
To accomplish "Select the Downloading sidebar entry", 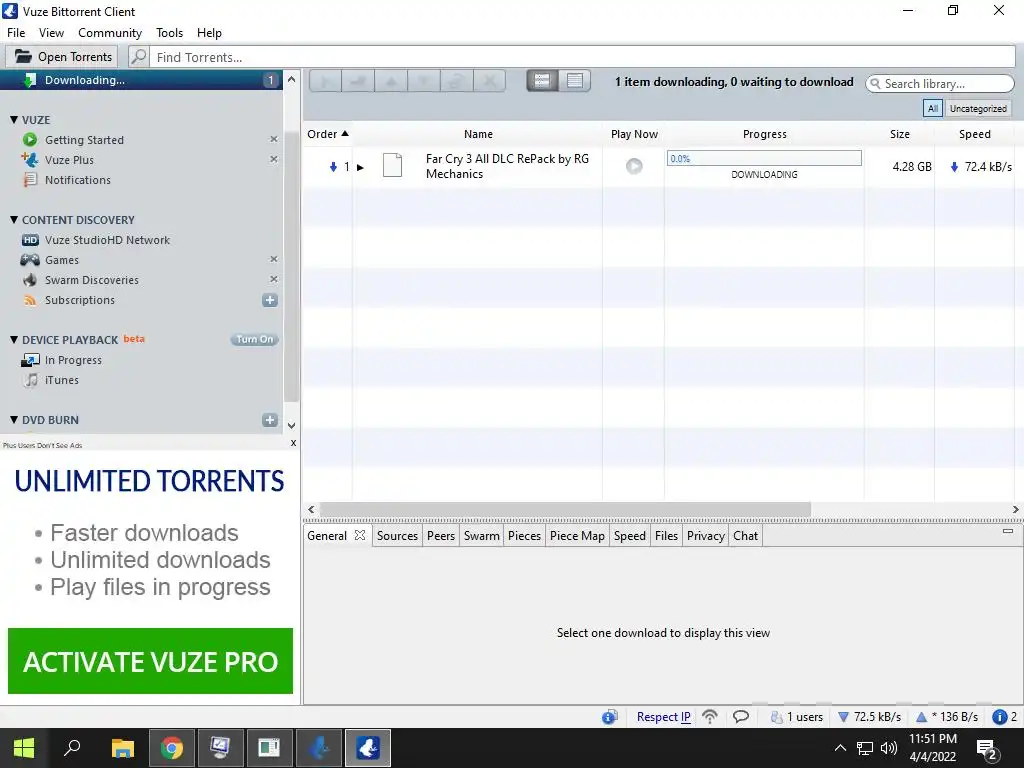I will [141, 80].
